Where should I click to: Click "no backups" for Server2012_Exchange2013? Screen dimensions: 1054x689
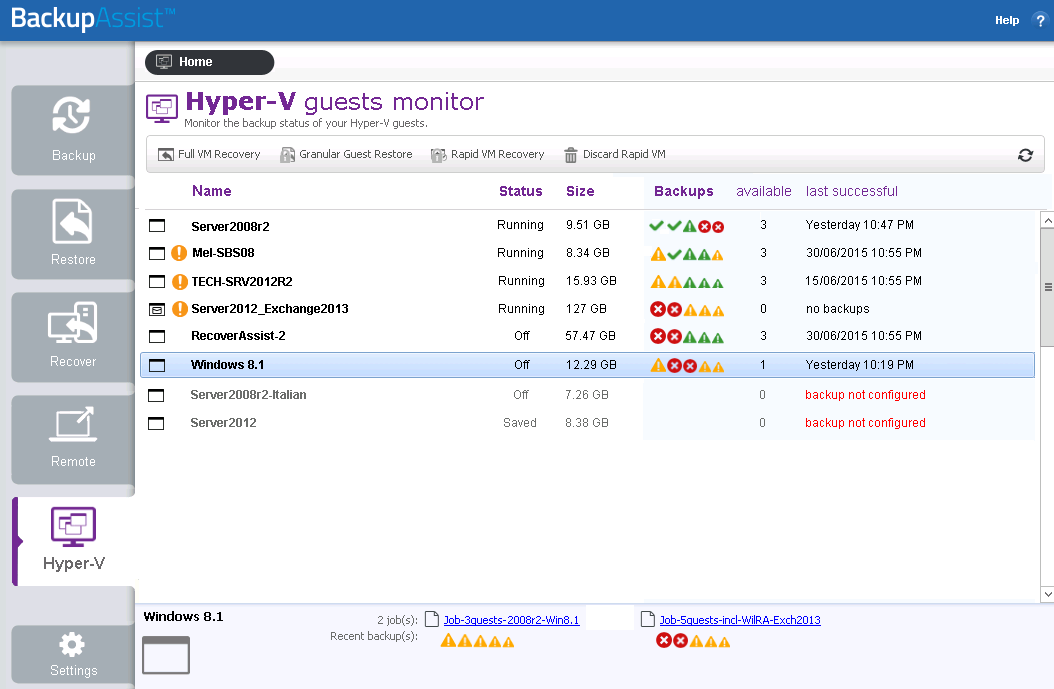coord(838,309)
